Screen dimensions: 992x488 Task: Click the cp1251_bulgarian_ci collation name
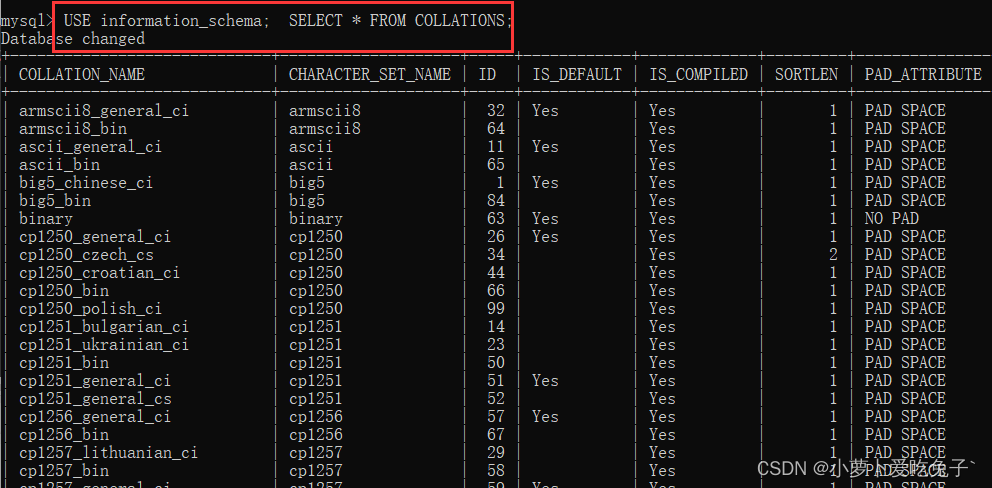pos(104,327)
